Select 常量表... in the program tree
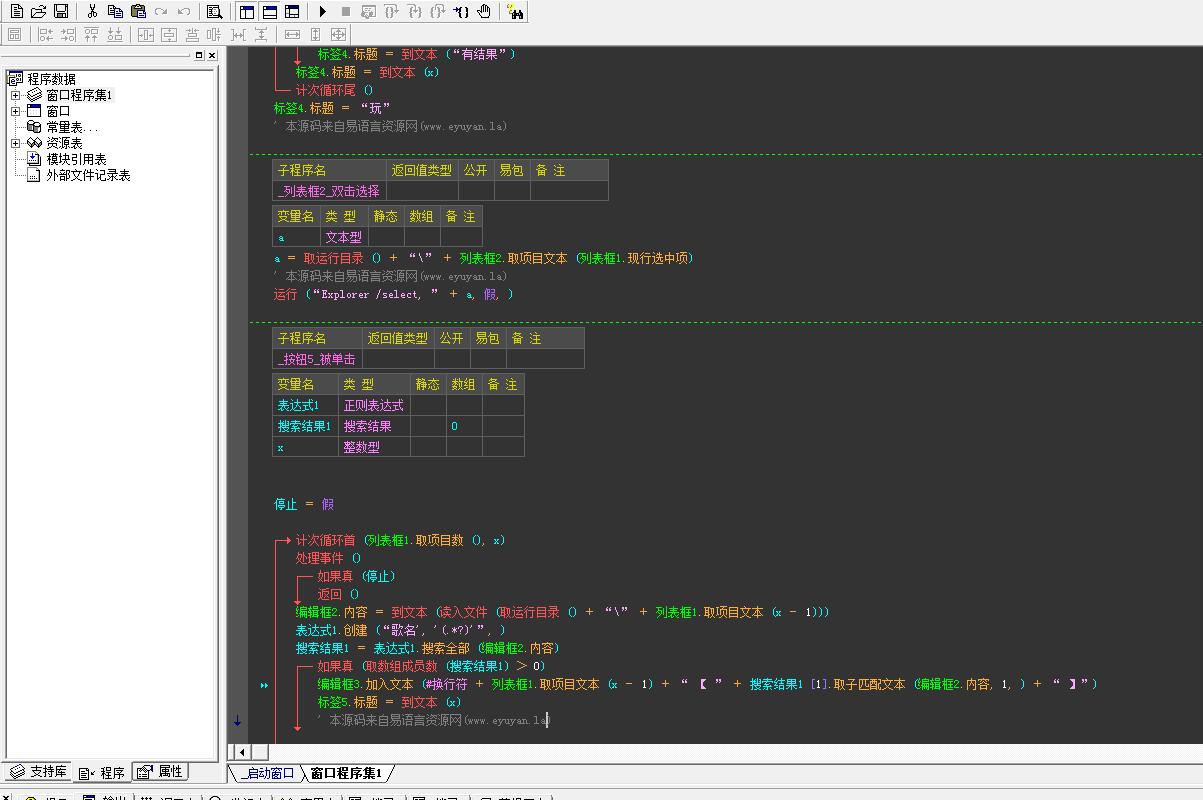 tap(72, 127)
